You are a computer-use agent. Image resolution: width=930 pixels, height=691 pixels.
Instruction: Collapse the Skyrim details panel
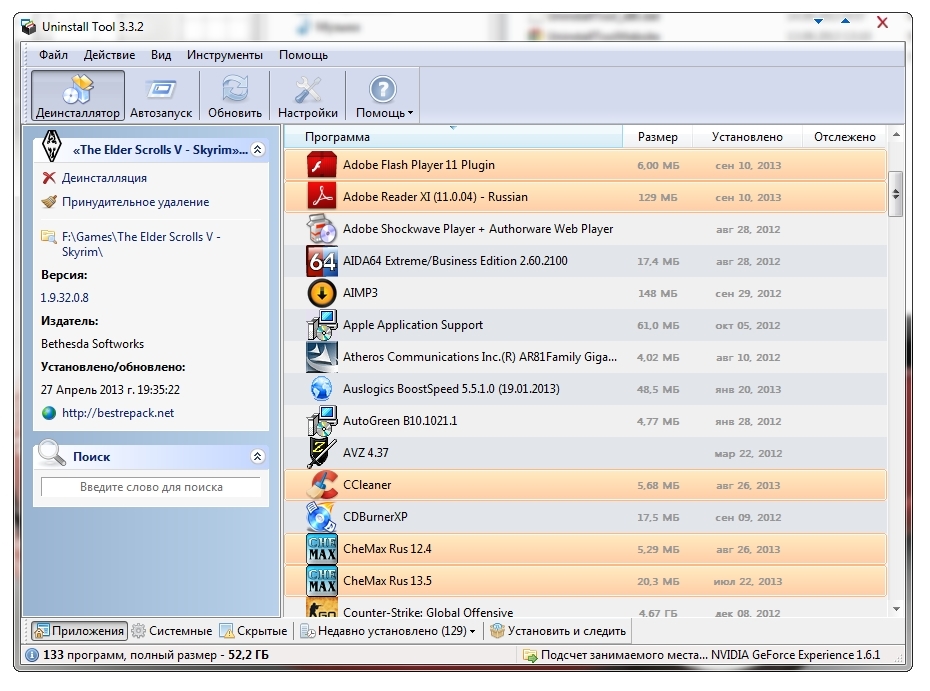click(x=257, y=149)
